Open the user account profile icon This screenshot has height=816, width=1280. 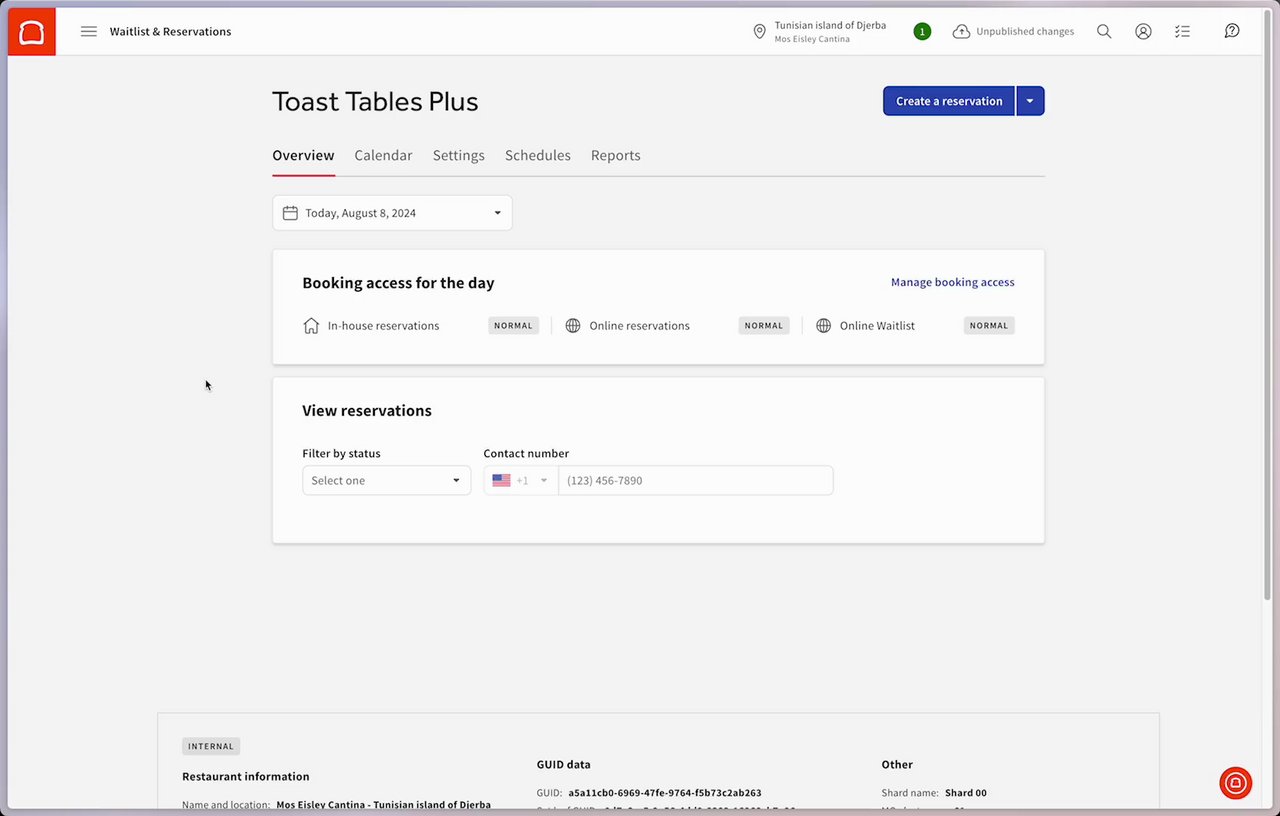tap(1143, 32)
